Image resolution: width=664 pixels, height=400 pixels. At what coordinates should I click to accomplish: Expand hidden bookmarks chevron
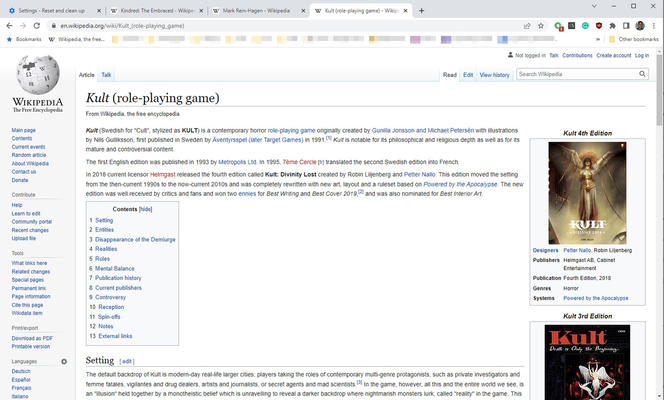coord(598,39)
